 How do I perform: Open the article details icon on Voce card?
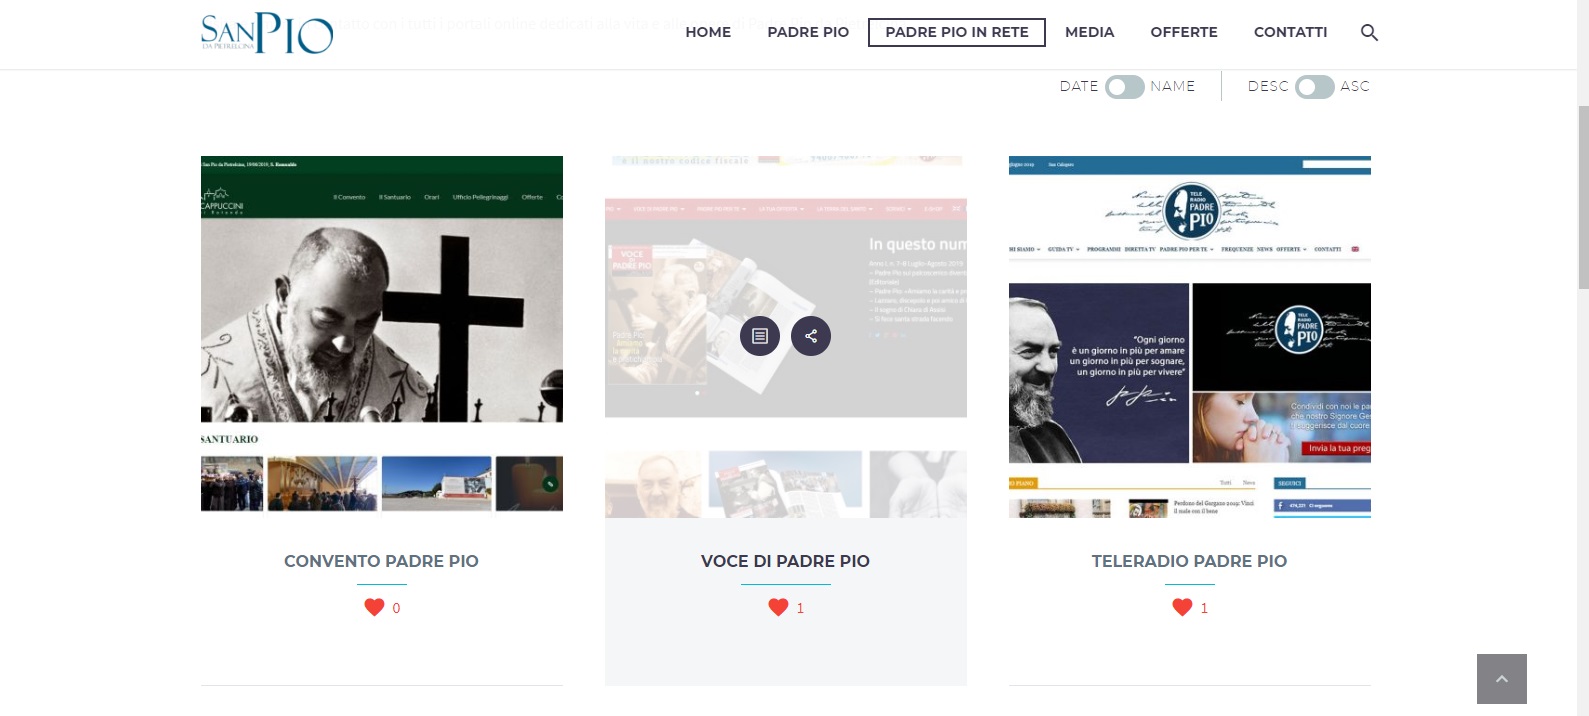point(760,336)
